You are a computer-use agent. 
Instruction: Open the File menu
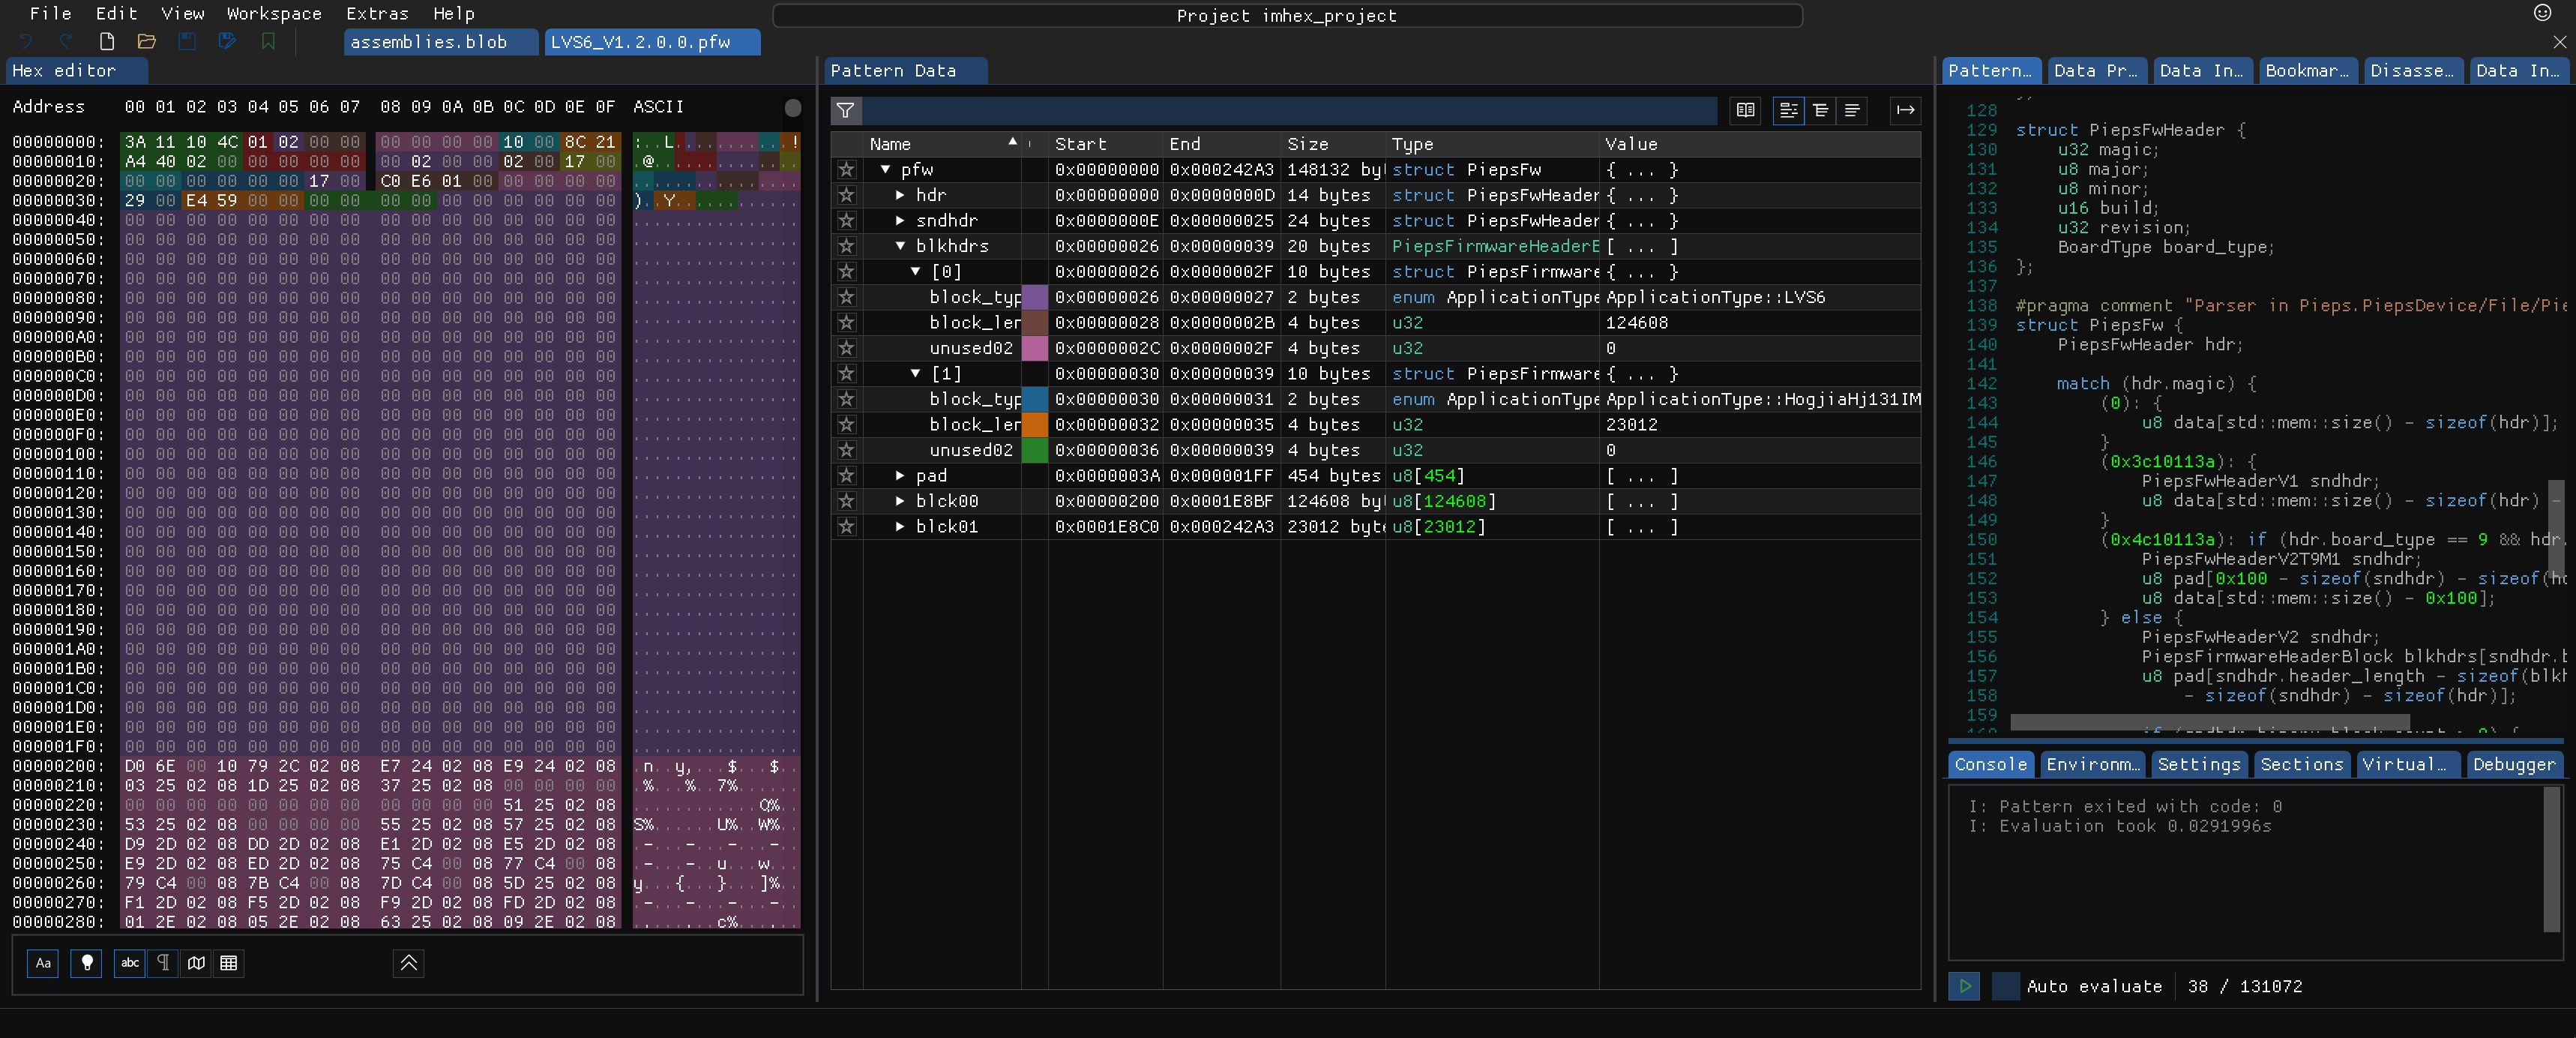tap(51, 14)
